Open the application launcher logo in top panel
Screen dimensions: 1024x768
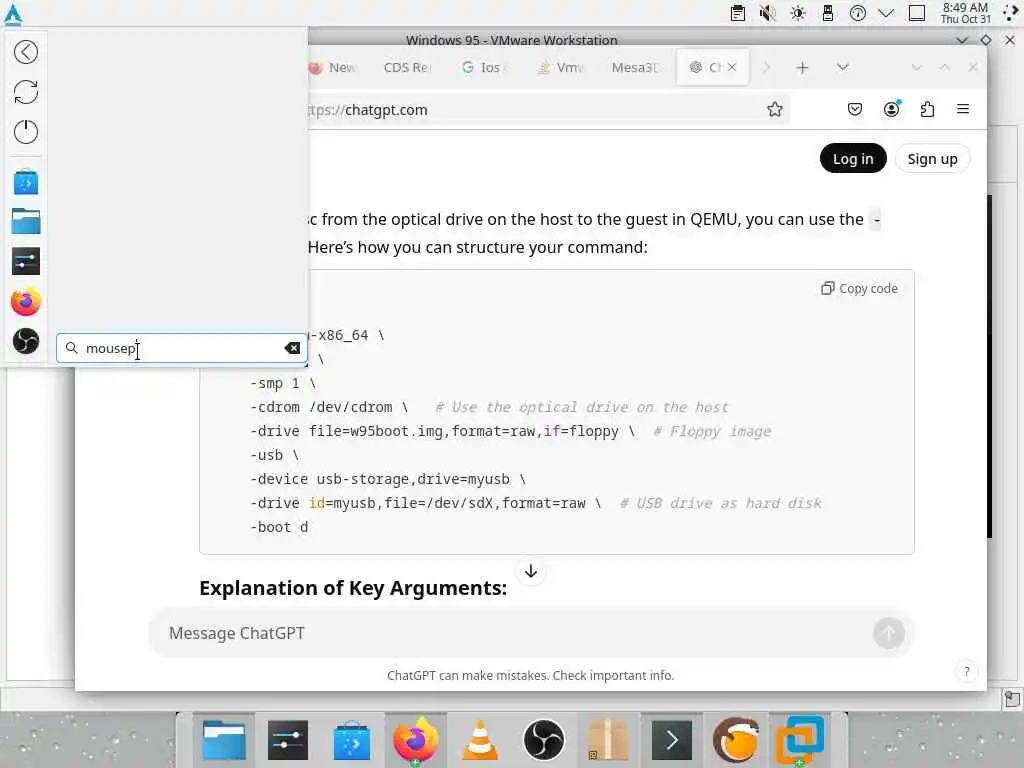point(13,15)
